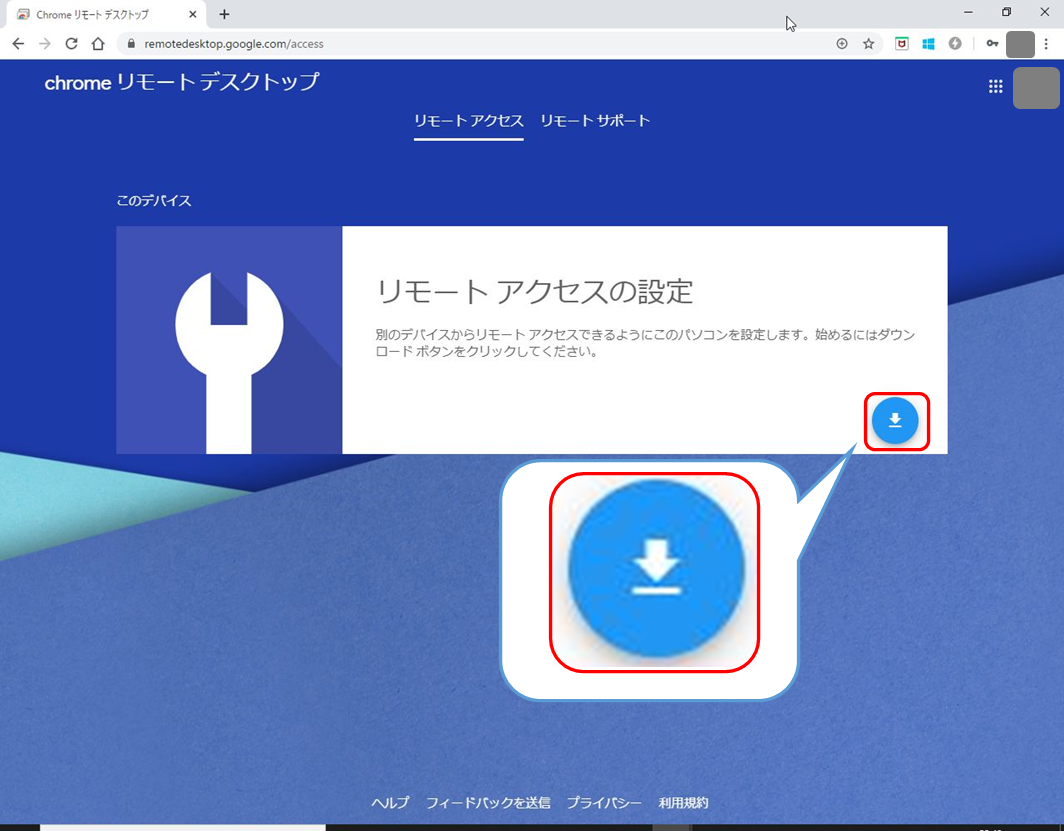Click the フィードバックを送信 footer link
The width and height of the screenshot is (1064, 831).
(x=488, y=803)
